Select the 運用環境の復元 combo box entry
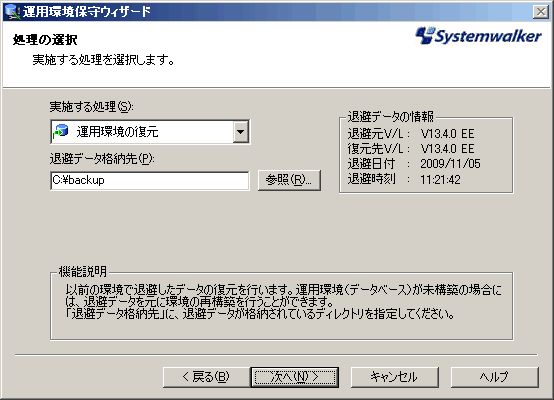The image size is (554, 400). [x=150, y=132]
